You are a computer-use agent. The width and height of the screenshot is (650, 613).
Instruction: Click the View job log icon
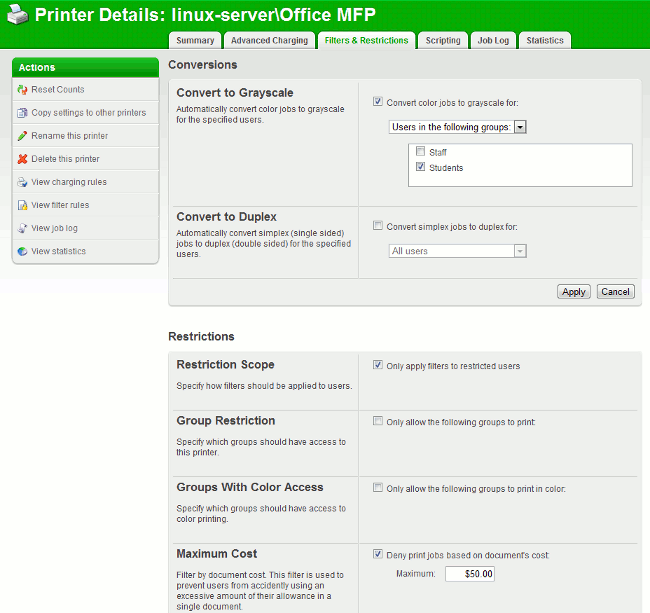pyautogui.click(x=22, y=228)
